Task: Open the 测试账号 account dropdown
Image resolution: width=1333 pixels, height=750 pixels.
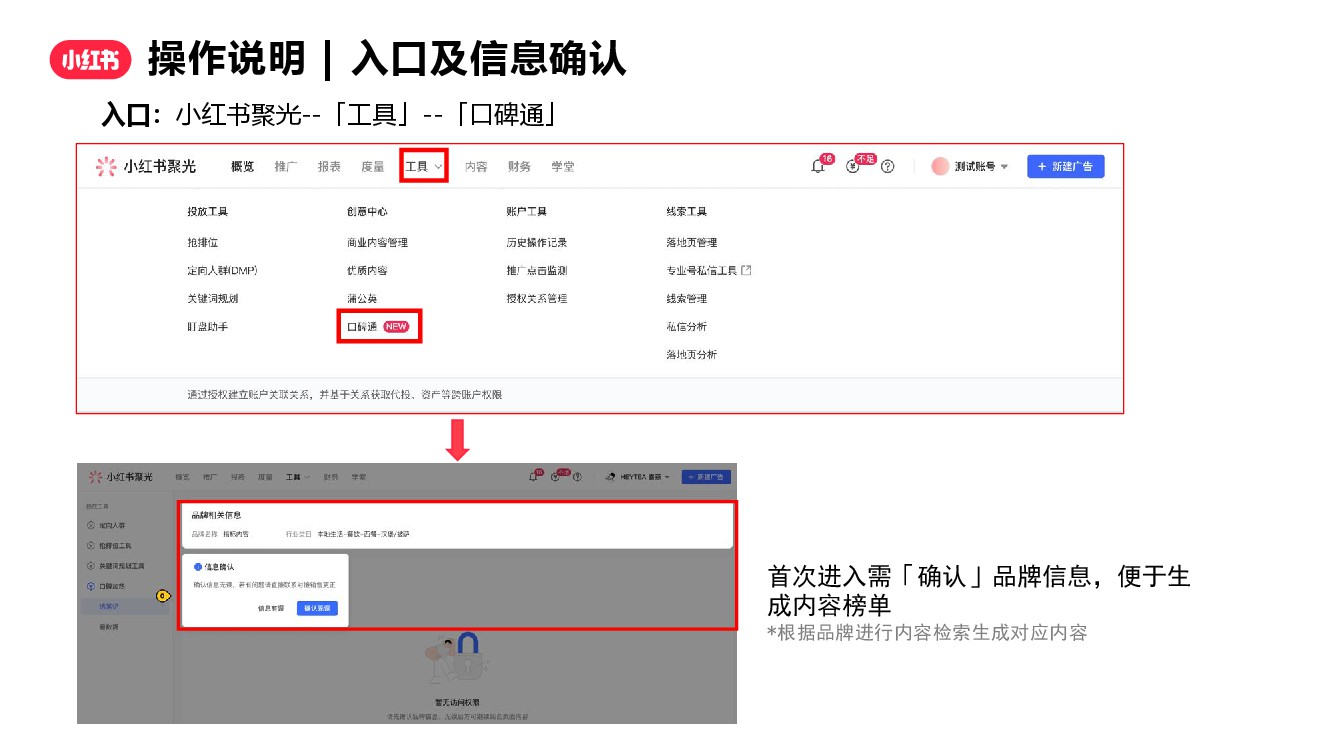Action: tap(1004, 167)
